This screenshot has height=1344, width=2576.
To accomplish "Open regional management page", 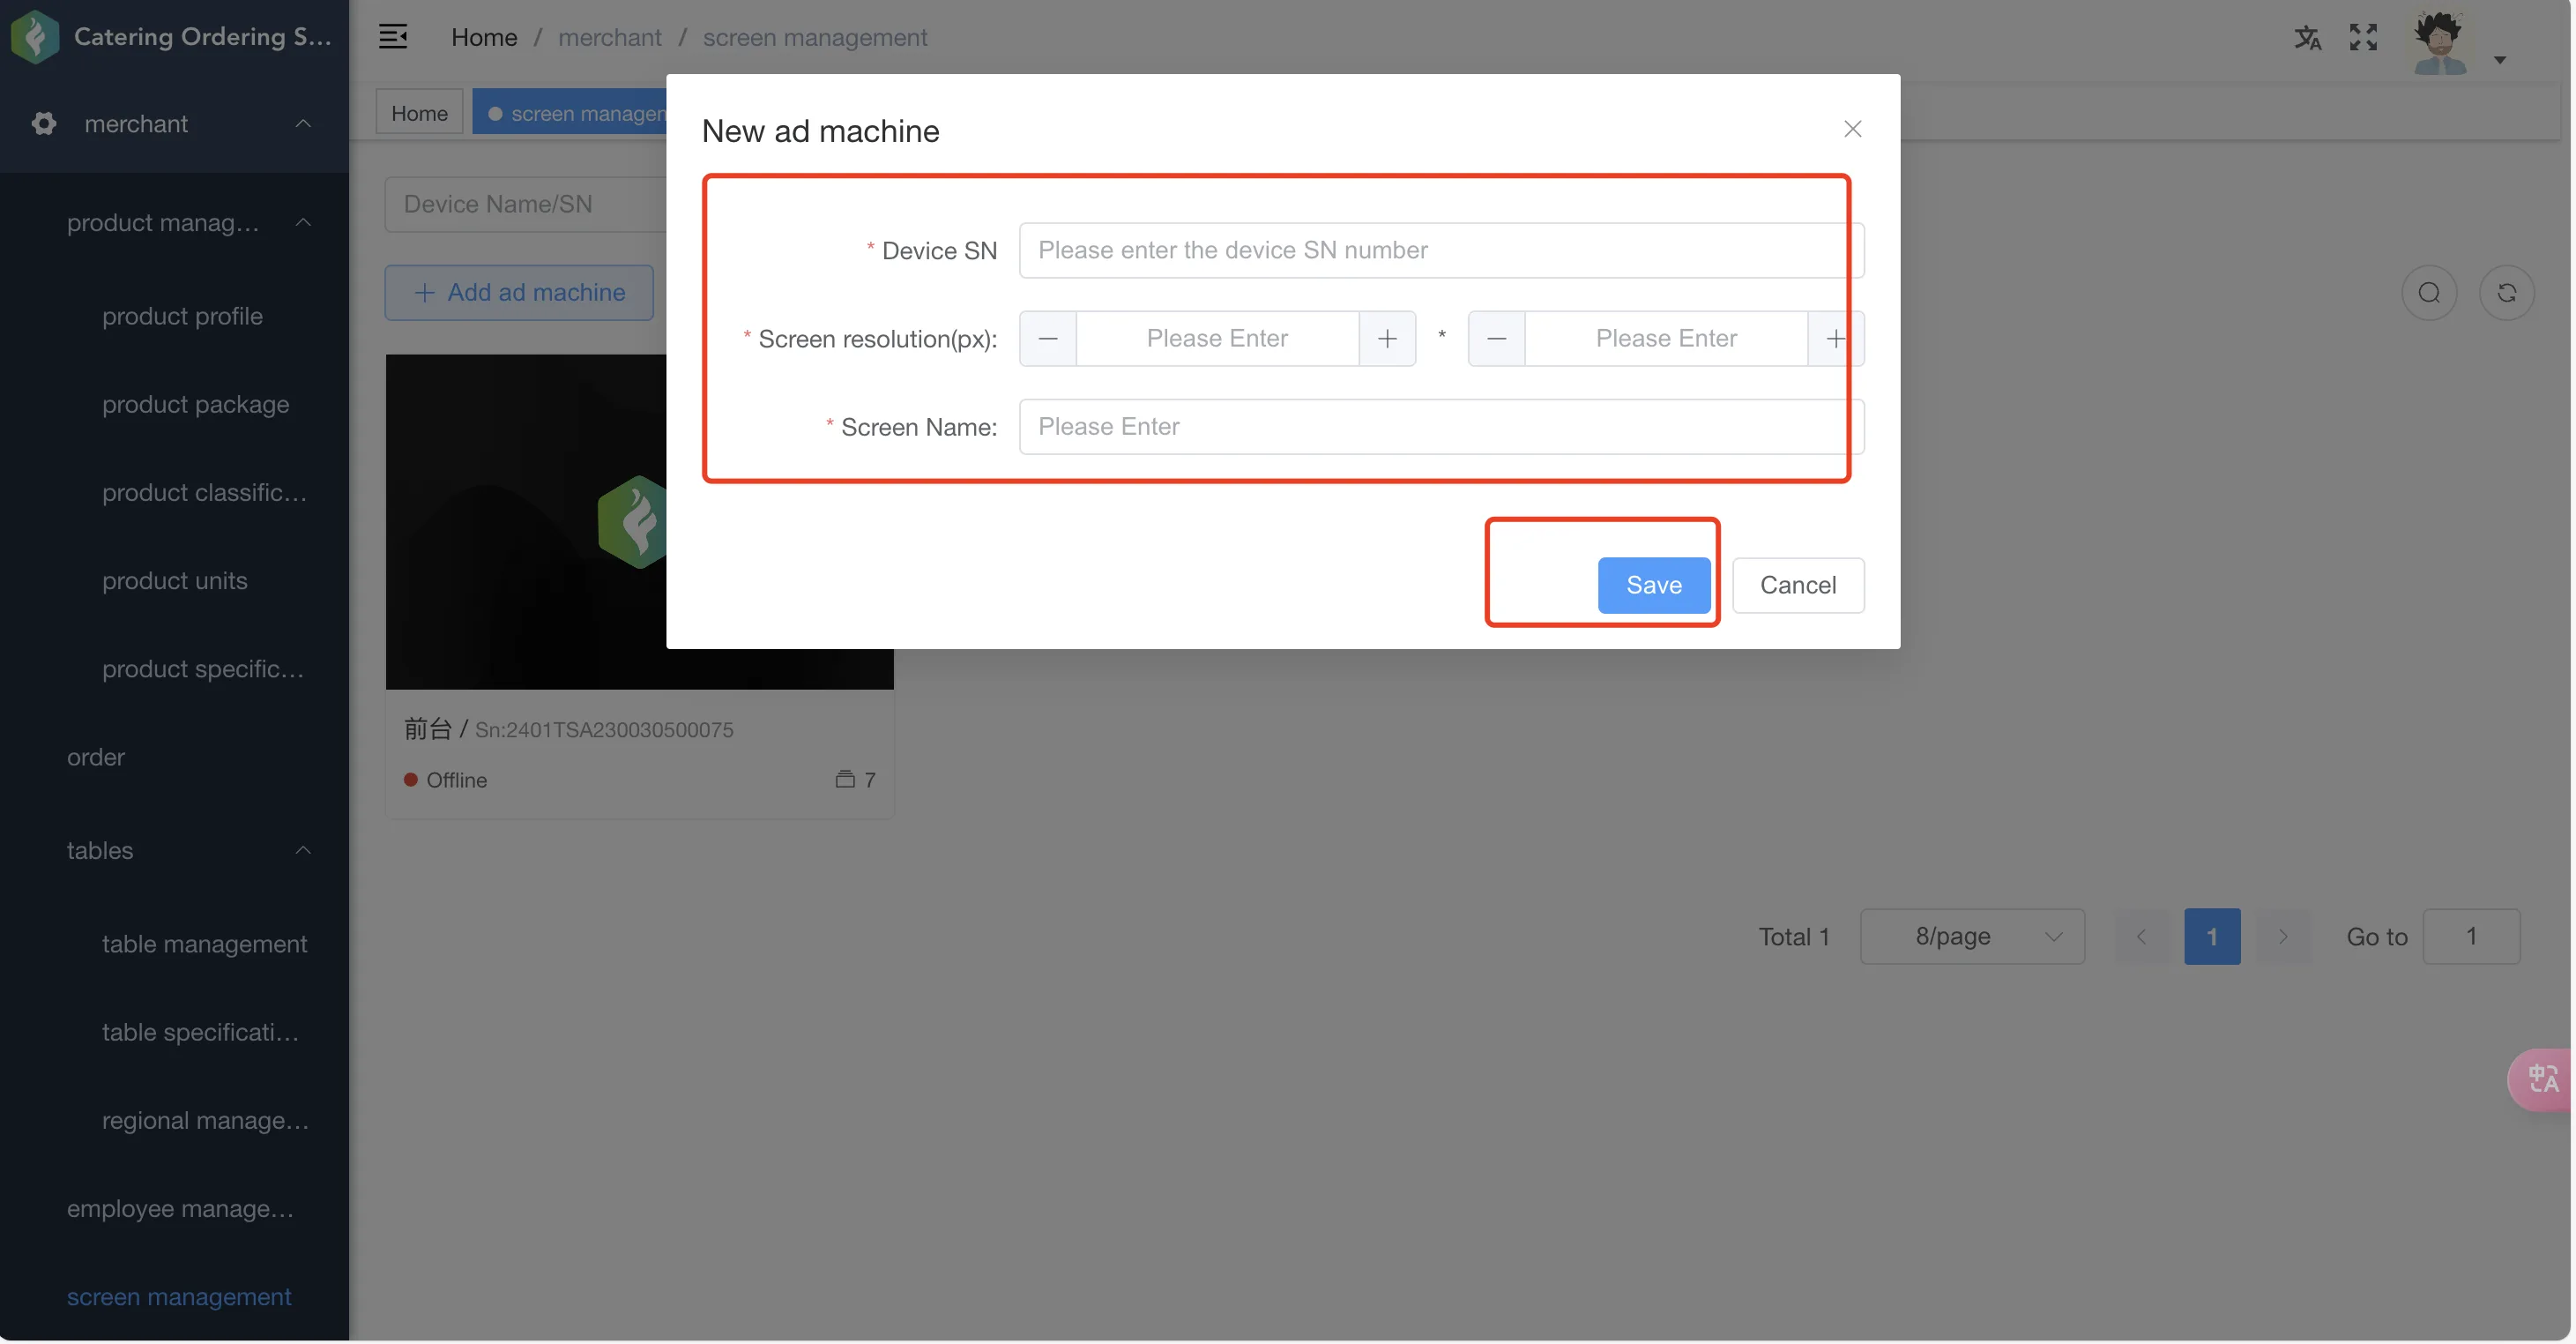I will [x=205, y=1120].
